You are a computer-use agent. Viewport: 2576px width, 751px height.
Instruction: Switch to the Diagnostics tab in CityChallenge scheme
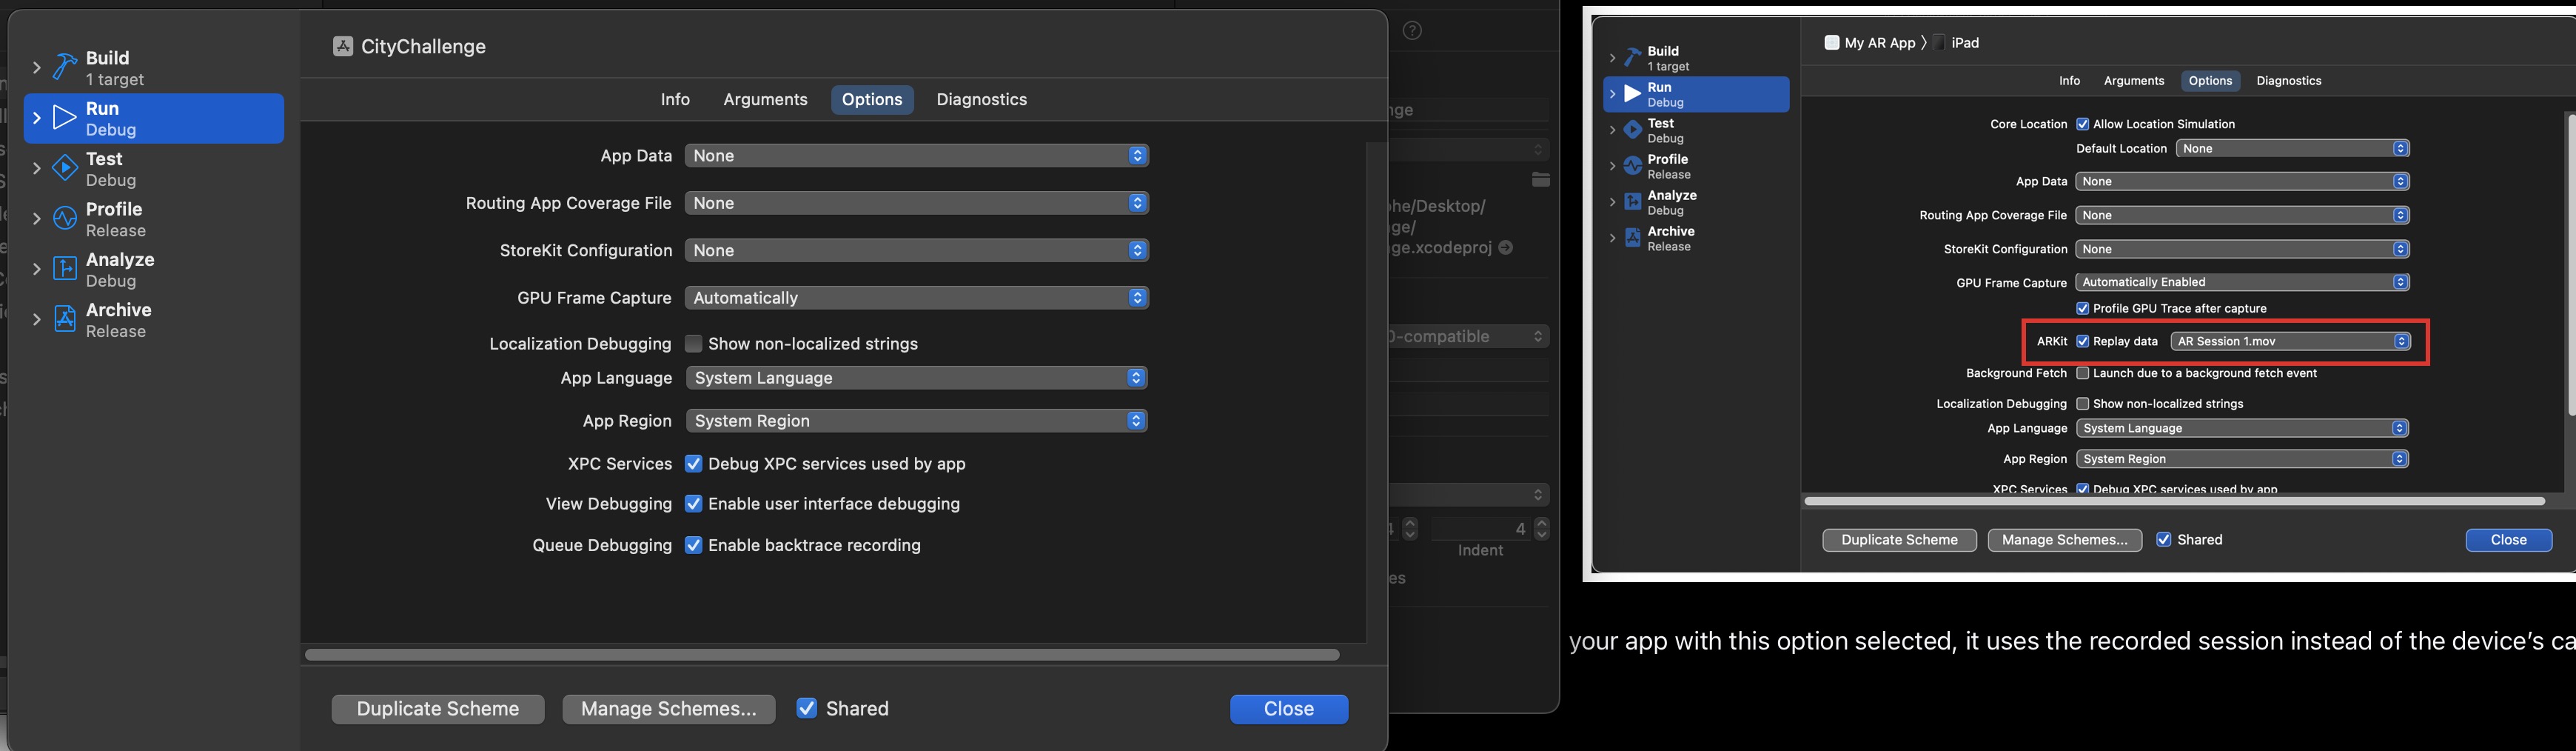pos(981,100)
